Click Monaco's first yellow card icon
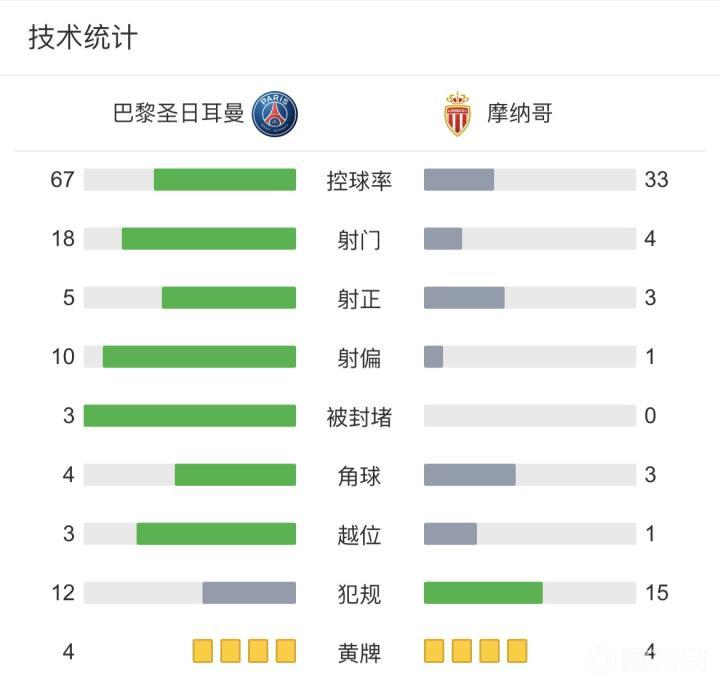This screenshot has width=720, height=685. click(434, 652)
